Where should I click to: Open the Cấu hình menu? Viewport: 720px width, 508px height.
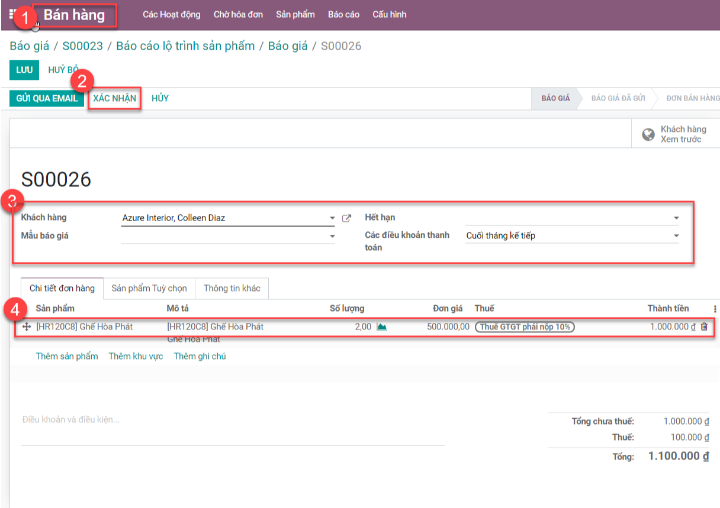pyautogui.click(x=389, y=15)
